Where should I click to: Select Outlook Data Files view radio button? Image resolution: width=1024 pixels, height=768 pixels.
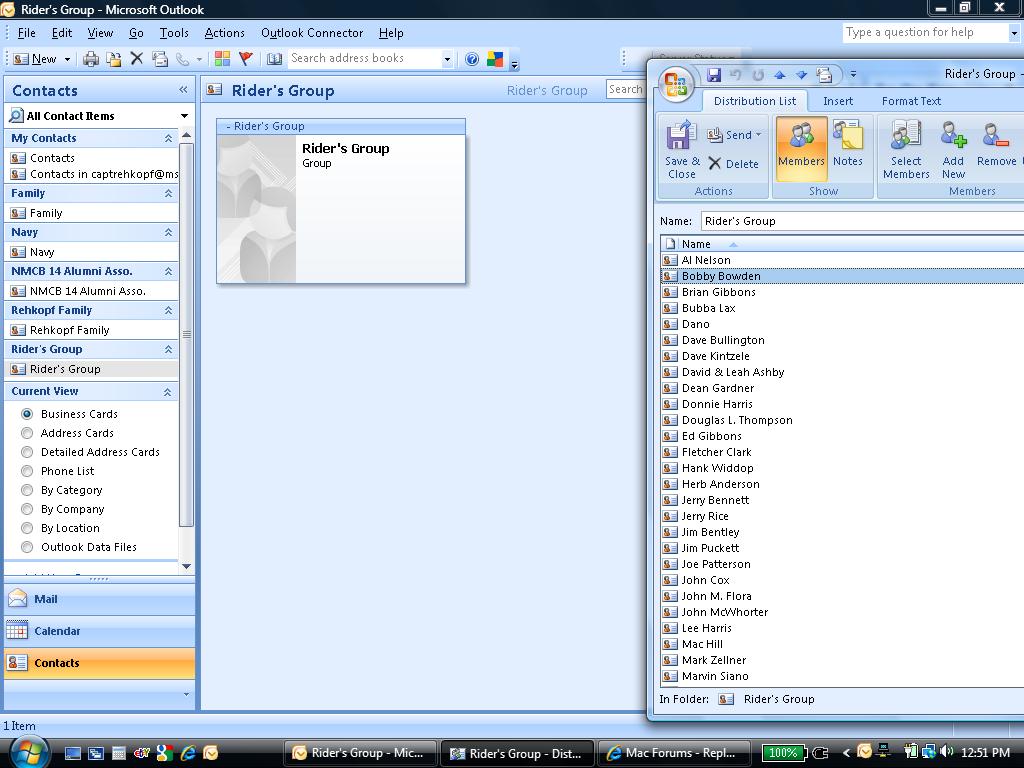tap(27, 547)
